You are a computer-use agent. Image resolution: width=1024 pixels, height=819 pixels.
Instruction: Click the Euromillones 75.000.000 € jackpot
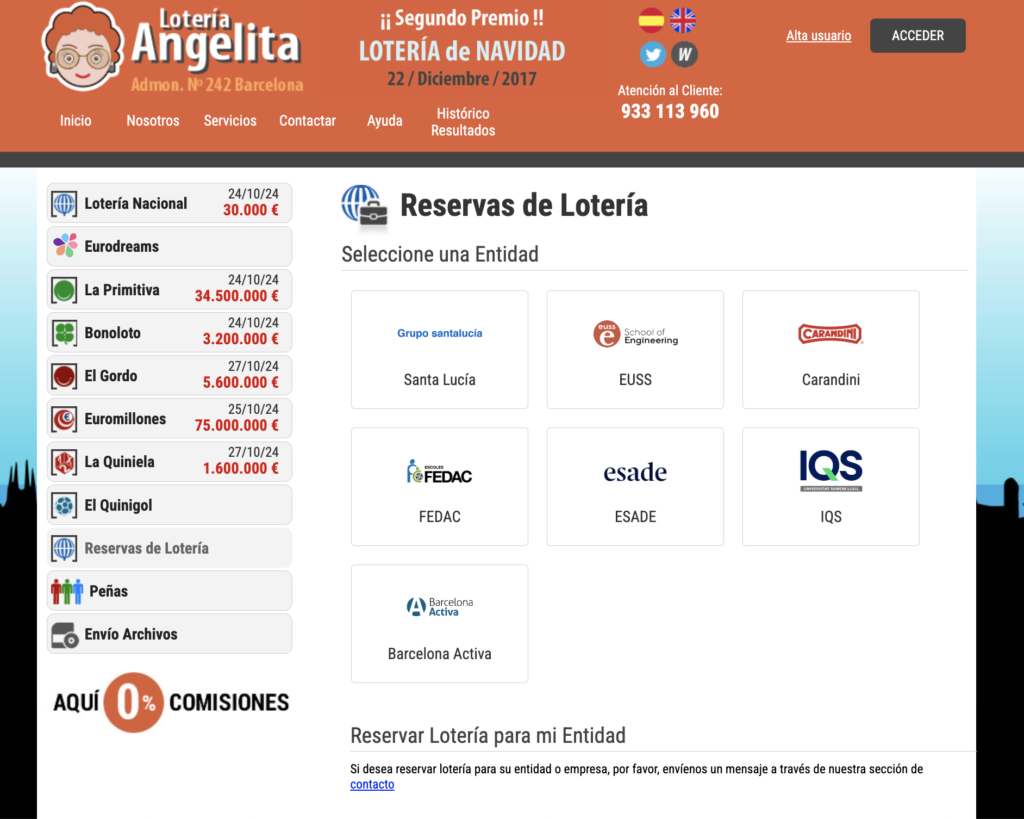point(236,426)
